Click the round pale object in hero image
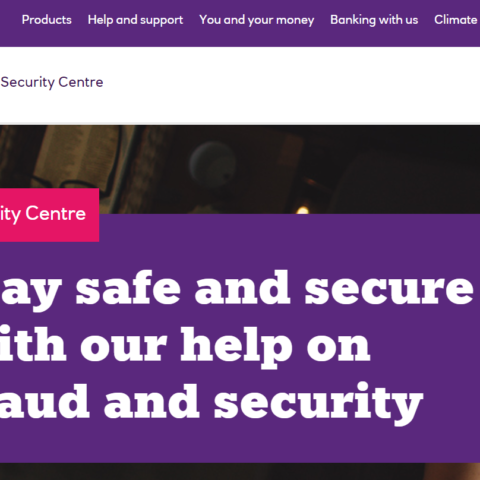 (x=213, y=165)
